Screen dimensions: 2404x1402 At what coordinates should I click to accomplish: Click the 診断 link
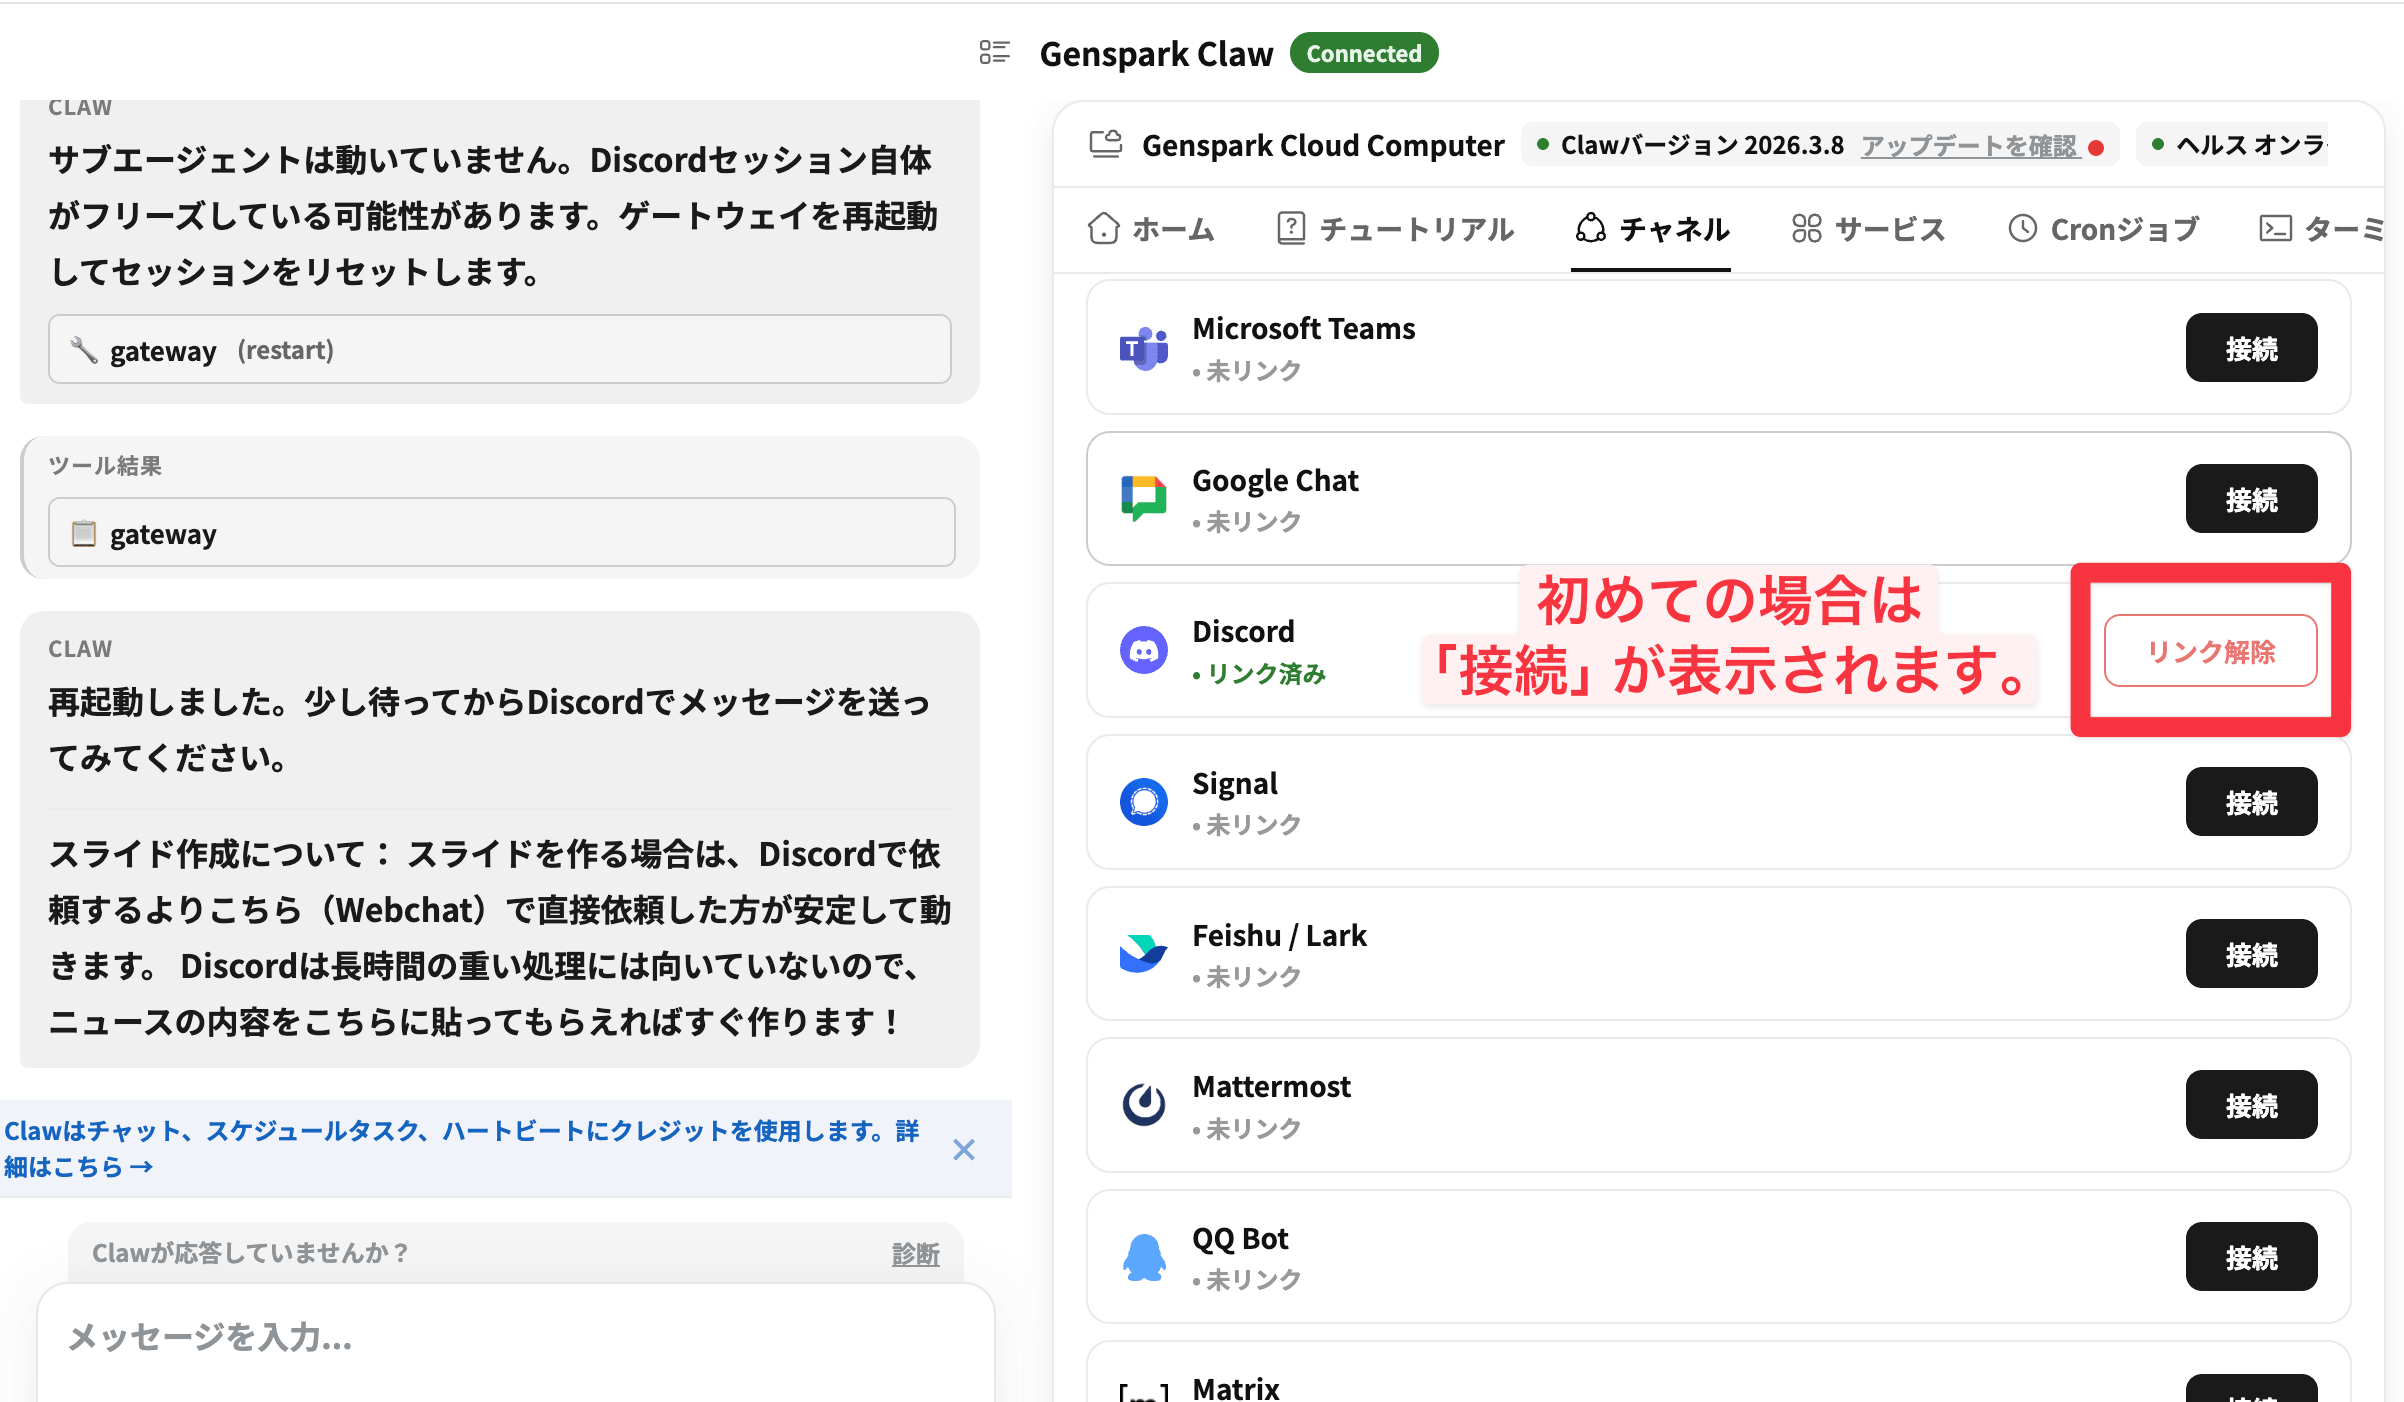click(x=915, y=1253)
